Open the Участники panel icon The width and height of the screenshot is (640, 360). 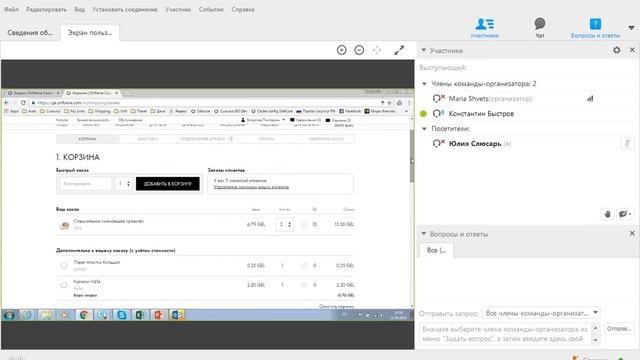pos(484,28)
